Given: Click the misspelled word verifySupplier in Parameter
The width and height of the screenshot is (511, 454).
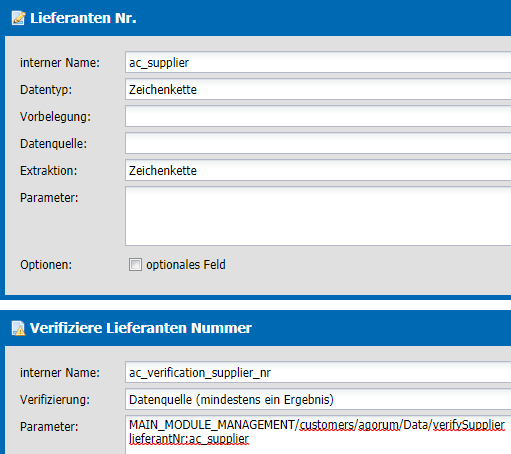Looking at the screenshot, I should coord(468,425).
